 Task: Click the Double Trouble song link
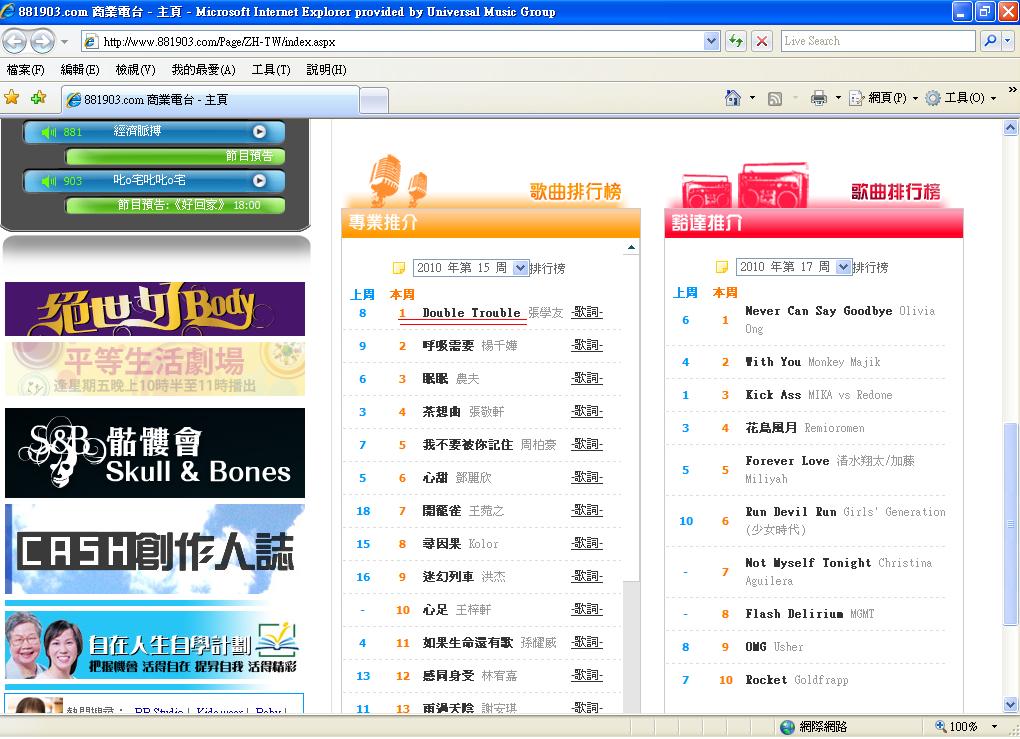coord(471,313)
